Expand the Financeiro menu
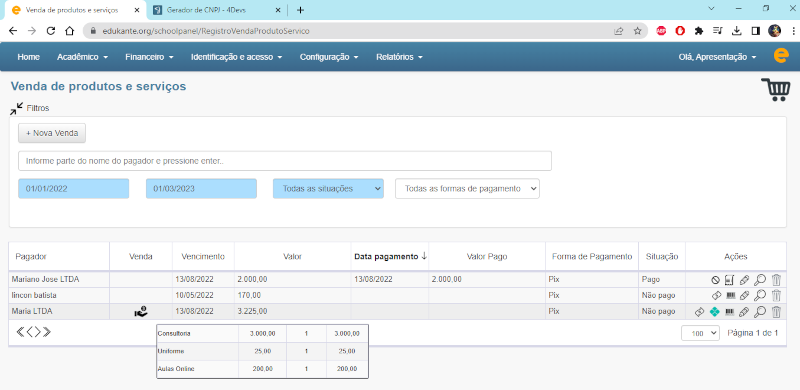The width and height of the screenshot is (800, 390). tap(149, 57)
